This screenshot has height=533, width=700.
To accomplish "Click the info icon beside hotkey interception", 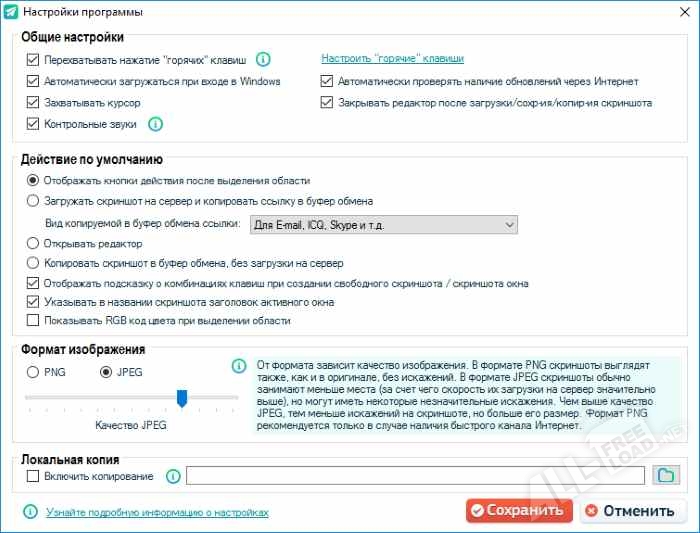I will coord(264,59).
